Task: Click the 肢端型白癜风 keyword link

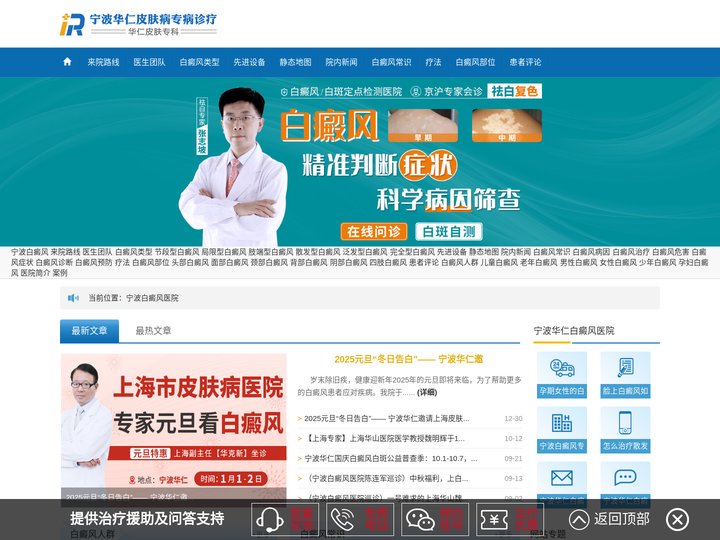Action: point(271,252)
